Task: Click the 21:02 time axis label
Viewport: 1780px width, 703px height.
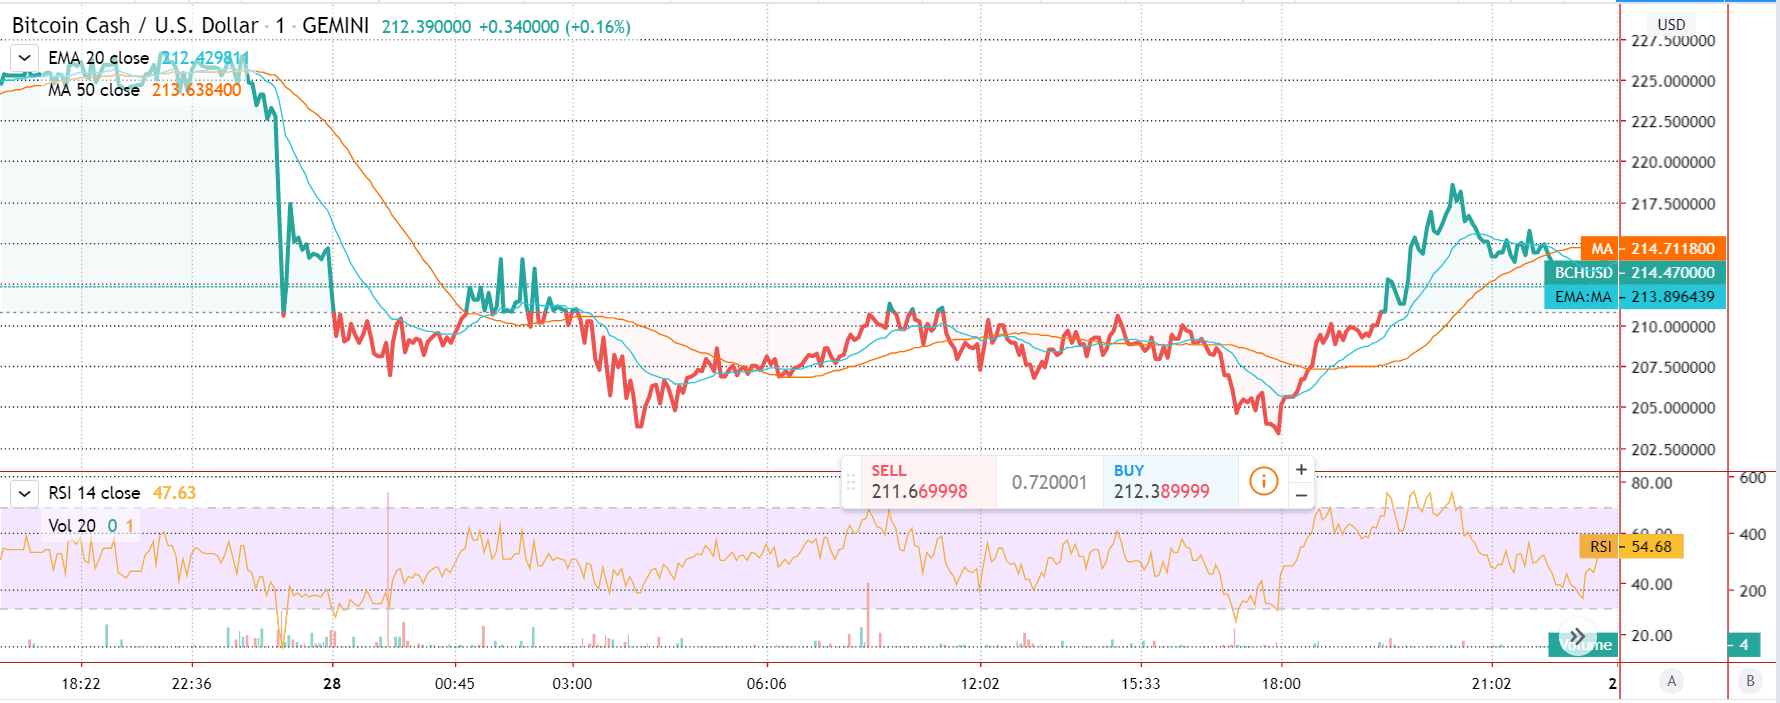Action: (x=1492, y=684)
